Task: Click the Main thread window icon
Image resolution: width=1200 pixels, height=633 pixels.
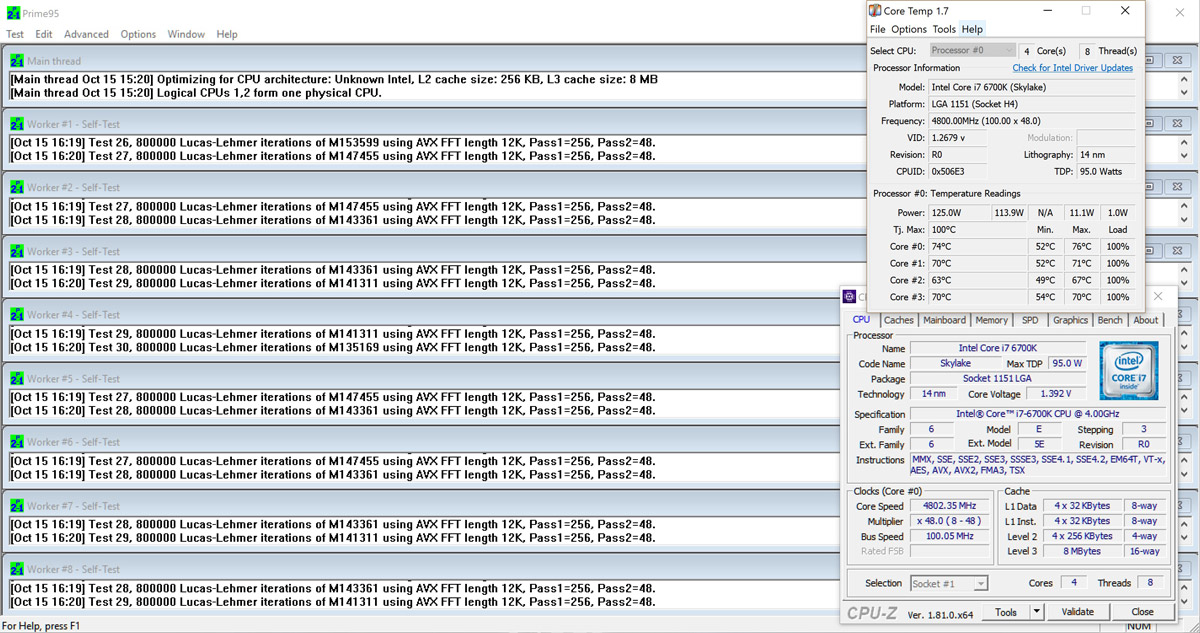Action: tap(17, 61)
